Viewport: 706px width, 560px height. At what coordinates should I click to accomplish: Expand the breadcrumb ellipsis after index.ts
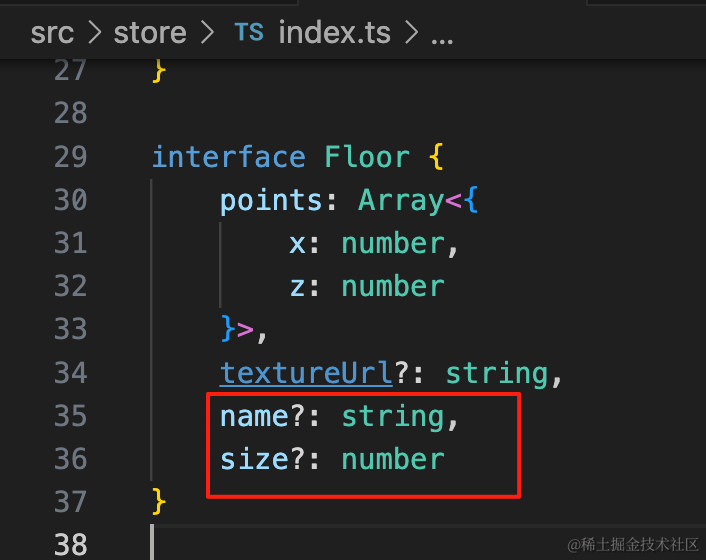point(442,41)
